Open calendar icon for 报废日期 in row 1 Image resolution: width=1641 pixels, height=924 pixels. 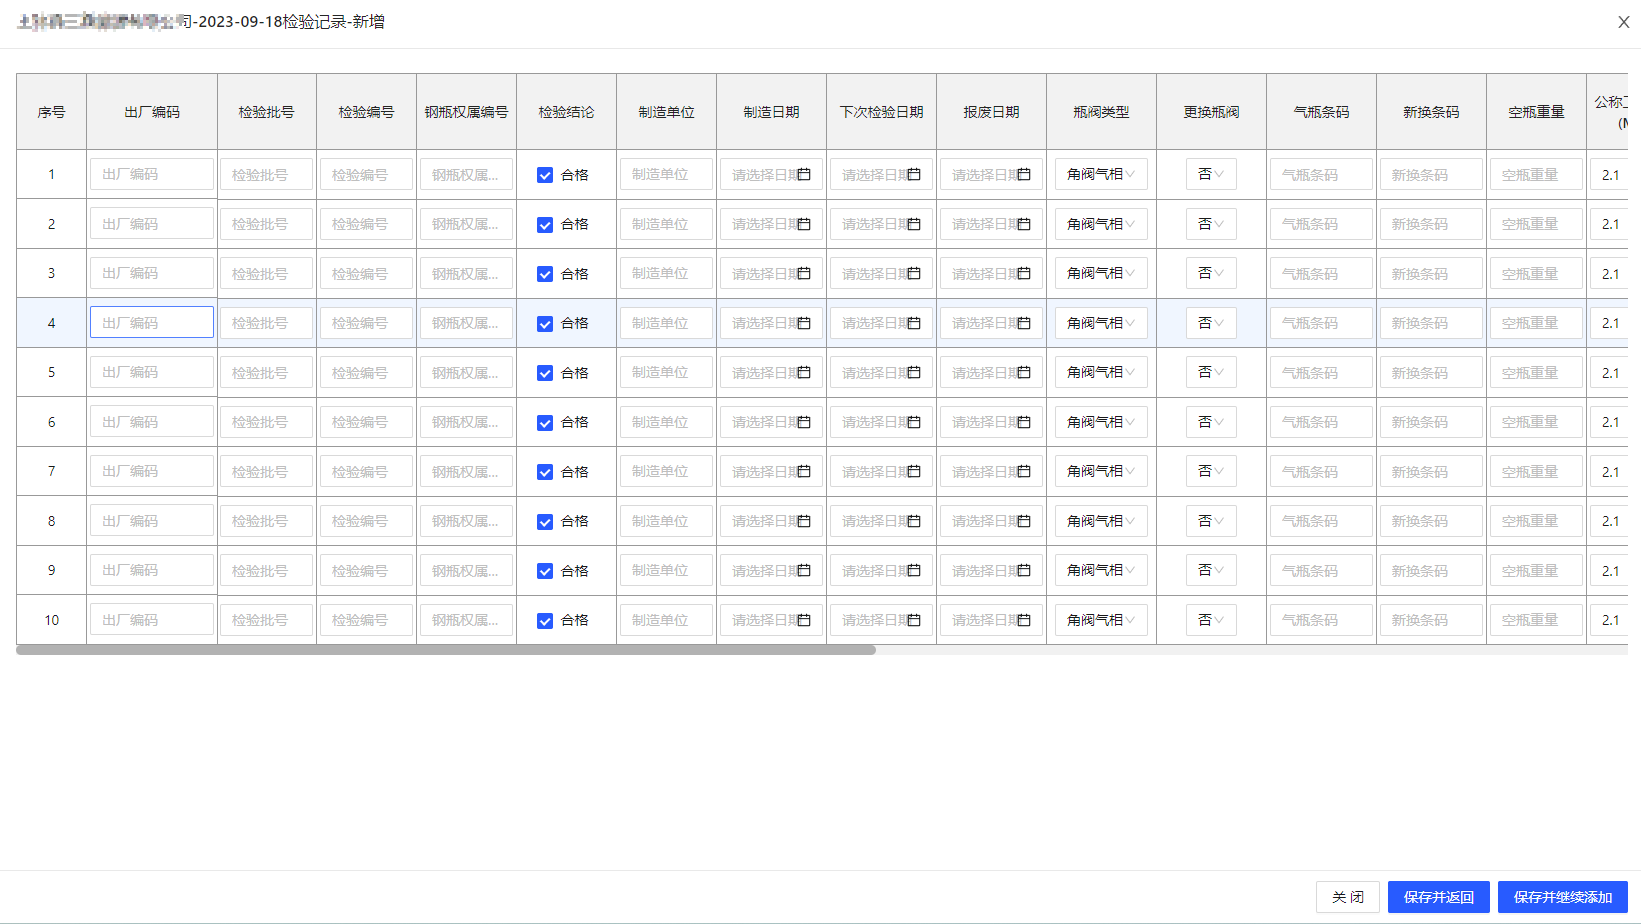[1024, 174]
